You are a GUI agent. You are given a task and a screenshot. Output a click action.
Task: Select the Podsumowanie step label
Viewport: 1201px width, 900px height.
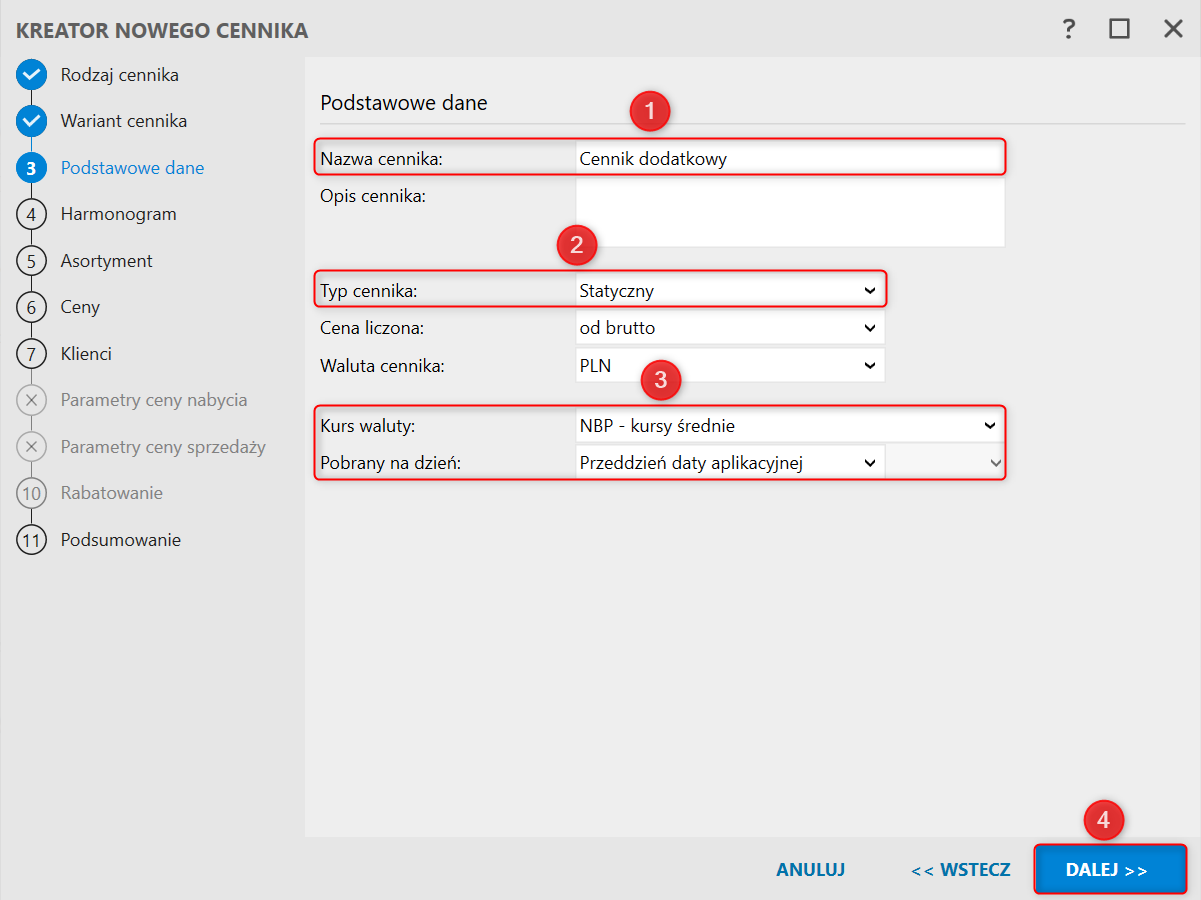(120, 540)
